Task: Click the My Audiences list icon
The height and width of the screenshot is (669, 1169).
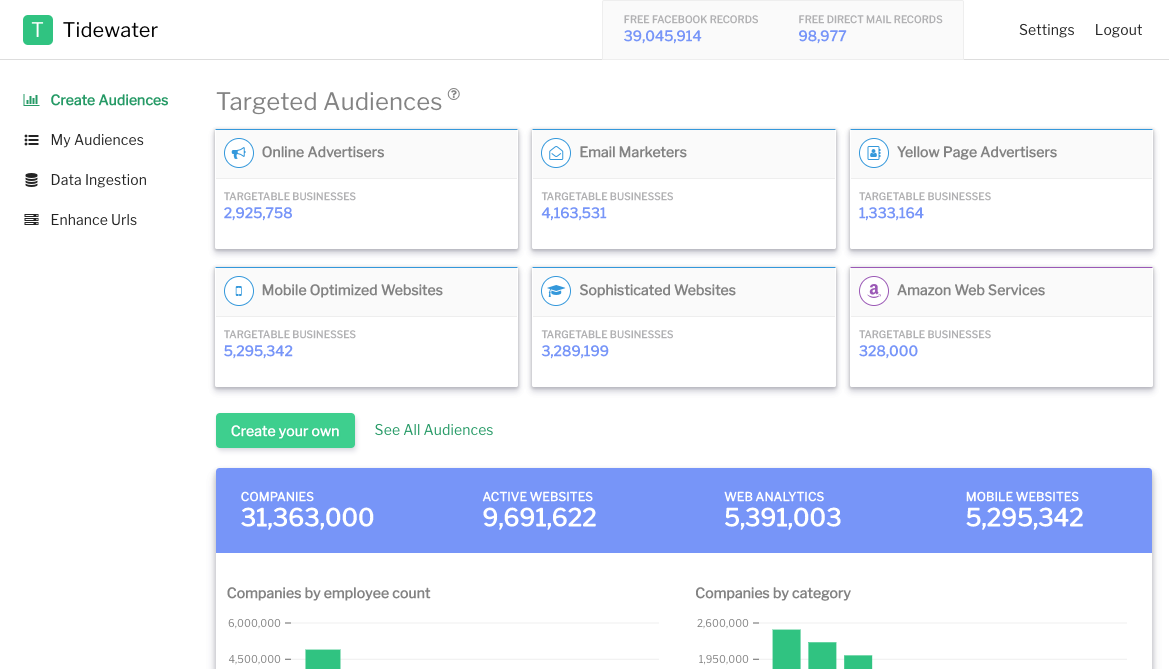Action: 31,140
